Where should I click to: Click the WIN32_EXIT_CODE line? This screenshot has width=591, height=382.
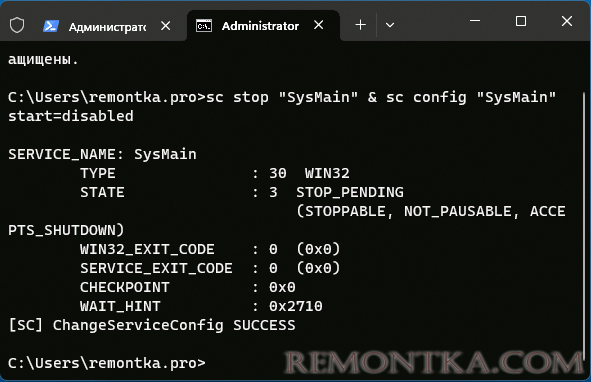pyautogui.click(x=210, y=249)
